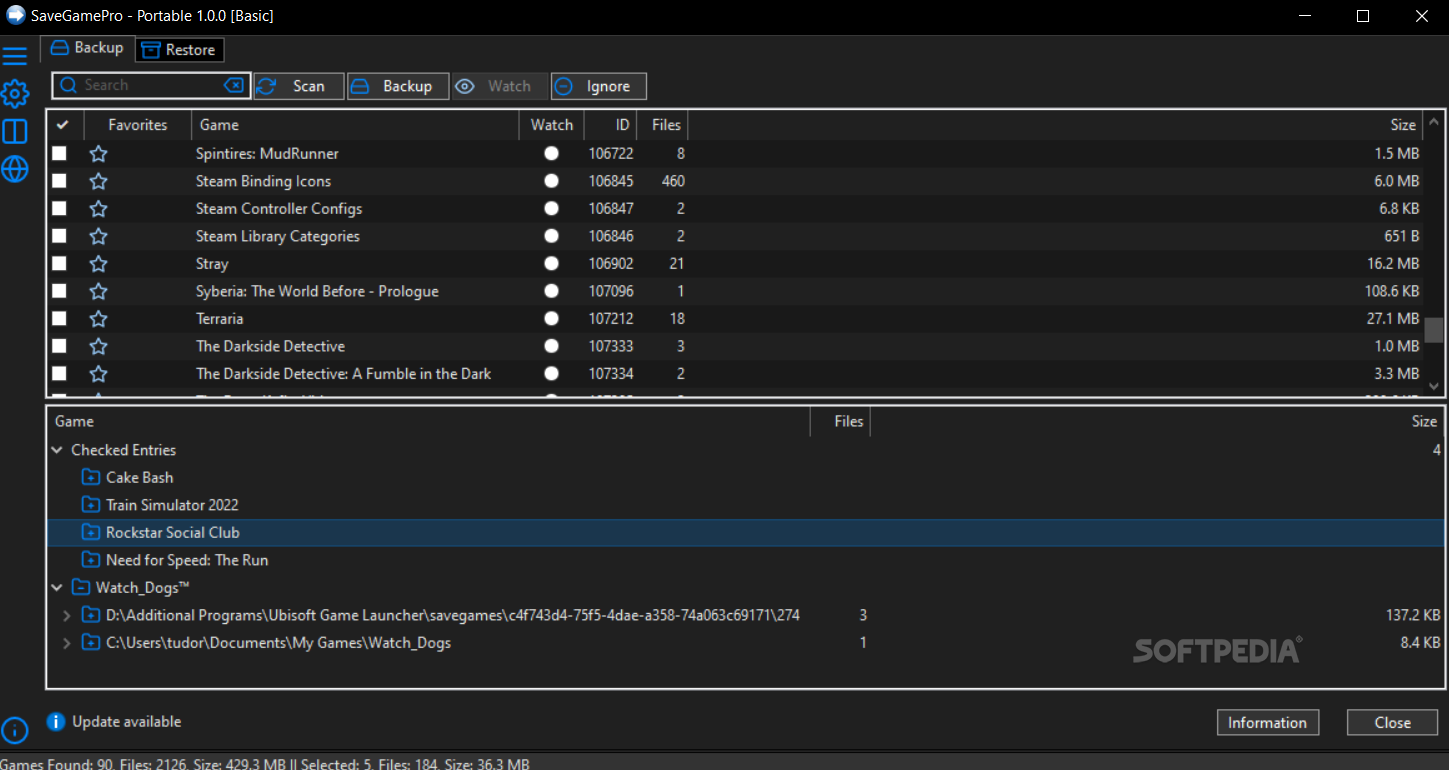Open the info icon at sidebar bottom
This screenshot has height=770, width=1449.
(14, 730)
